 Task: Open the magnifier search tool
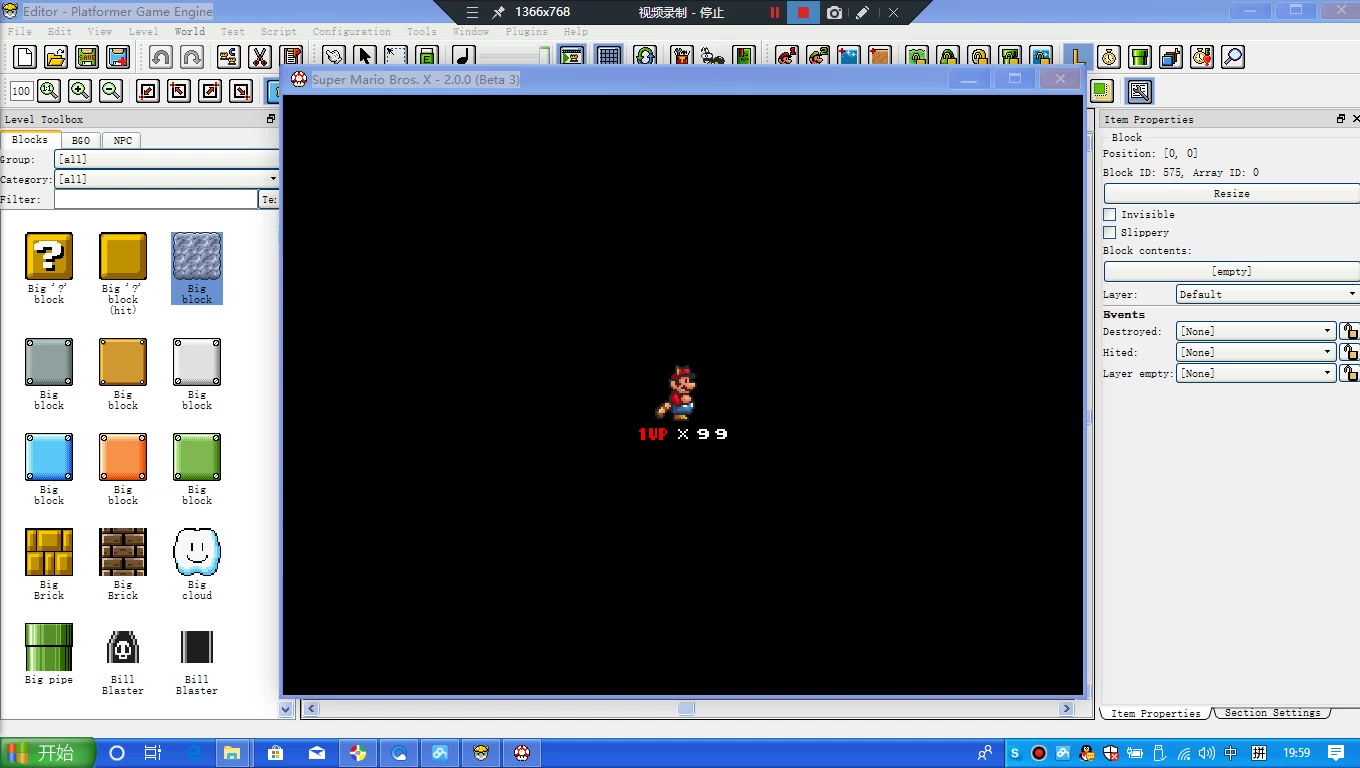[1233, 57]
